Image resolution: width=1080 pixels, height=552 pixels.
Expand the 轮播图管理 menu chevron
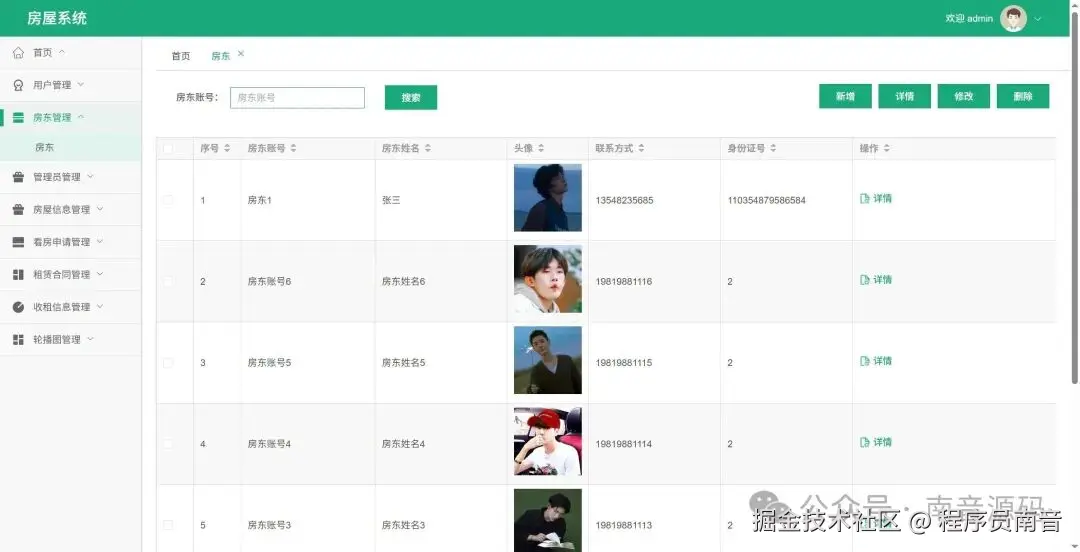coord(90,339)
